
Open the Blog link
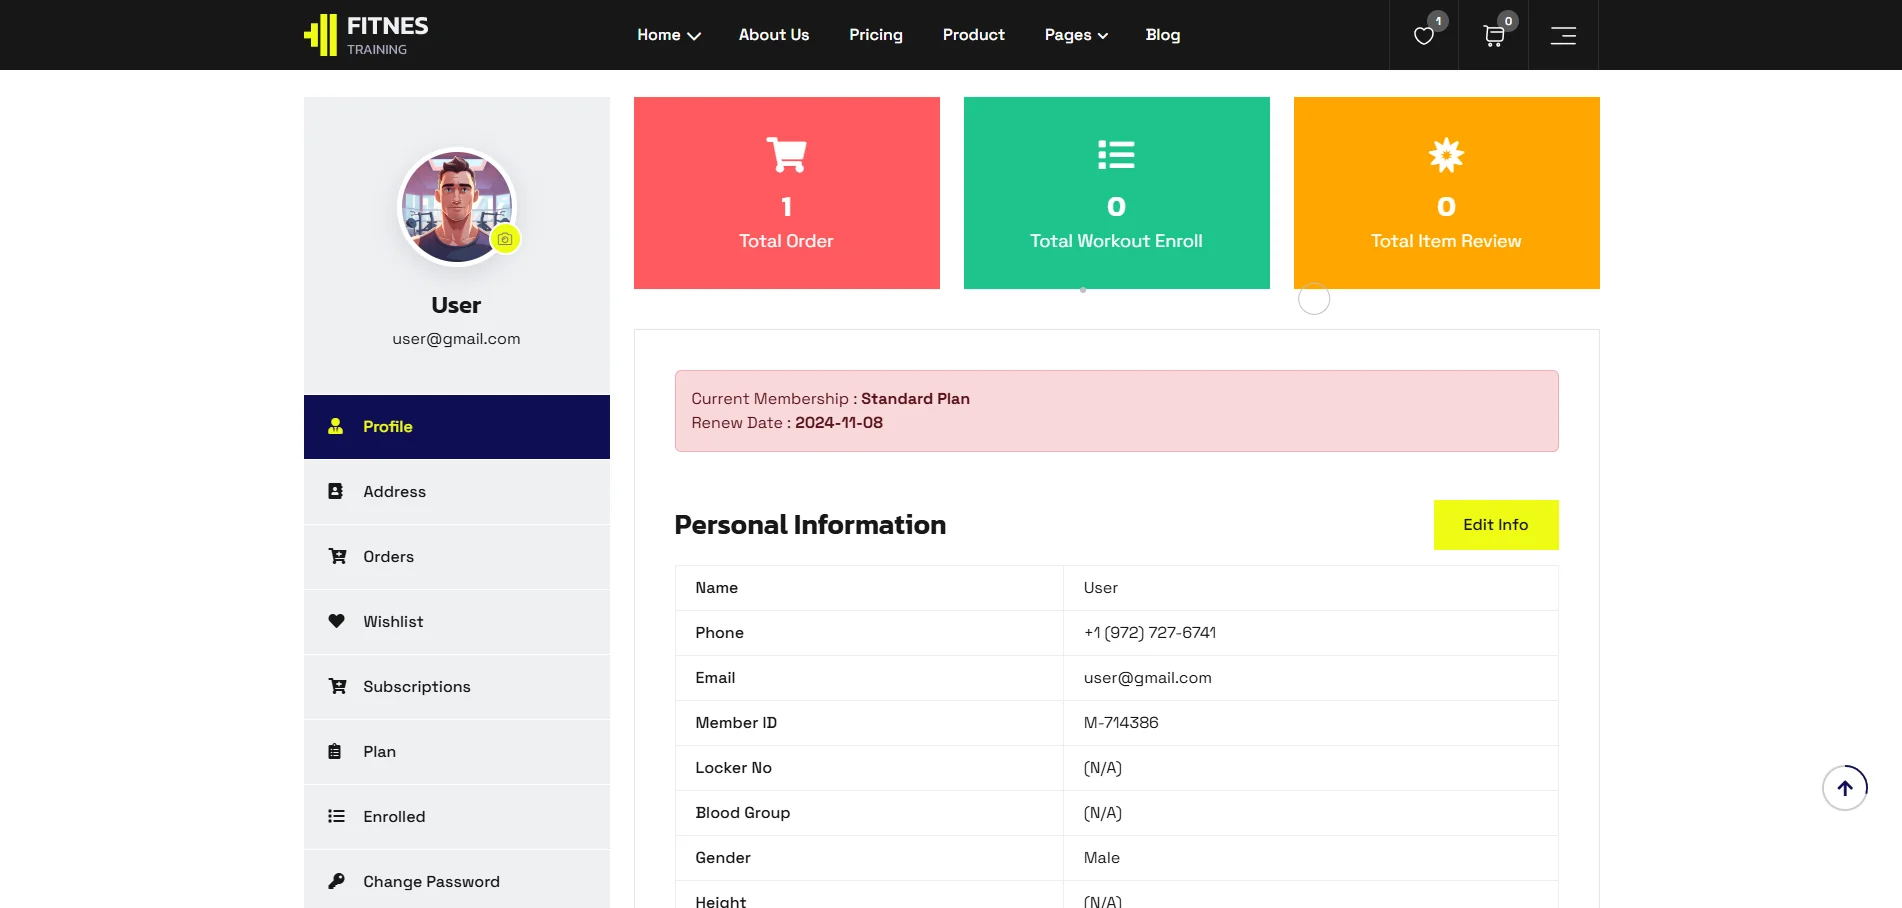pyautogui.click(x=1162, y=35)
